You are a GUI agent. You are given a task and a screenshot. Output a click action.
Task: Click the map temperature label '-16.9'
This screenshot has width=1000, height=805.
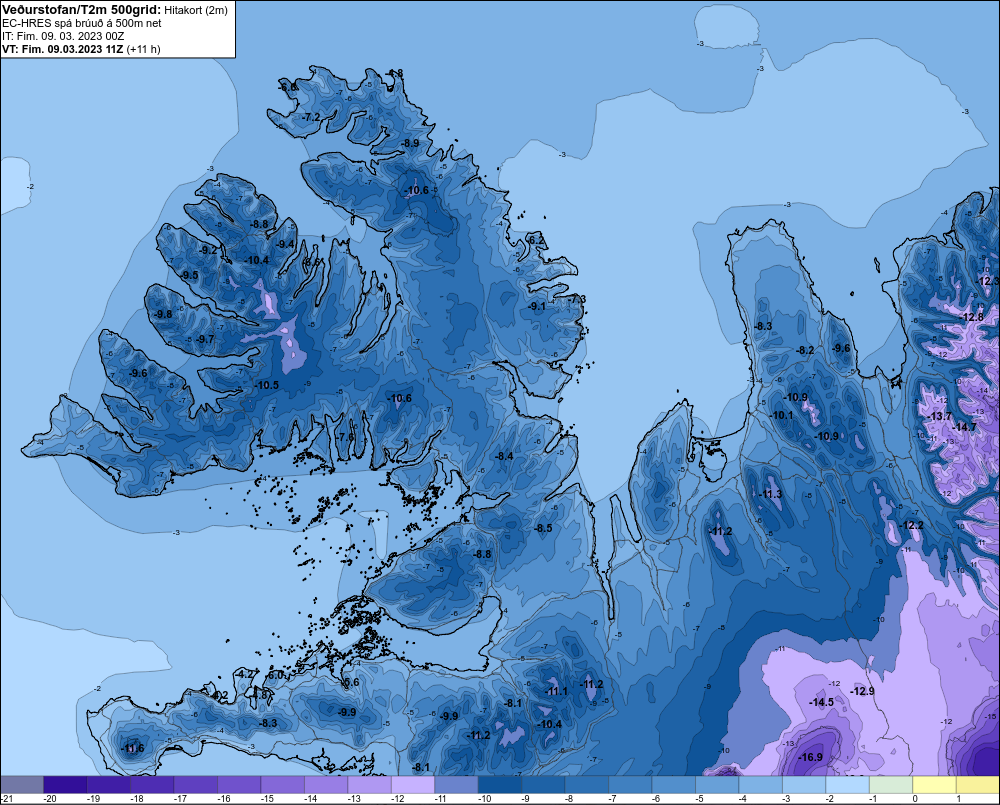(811, 757)
